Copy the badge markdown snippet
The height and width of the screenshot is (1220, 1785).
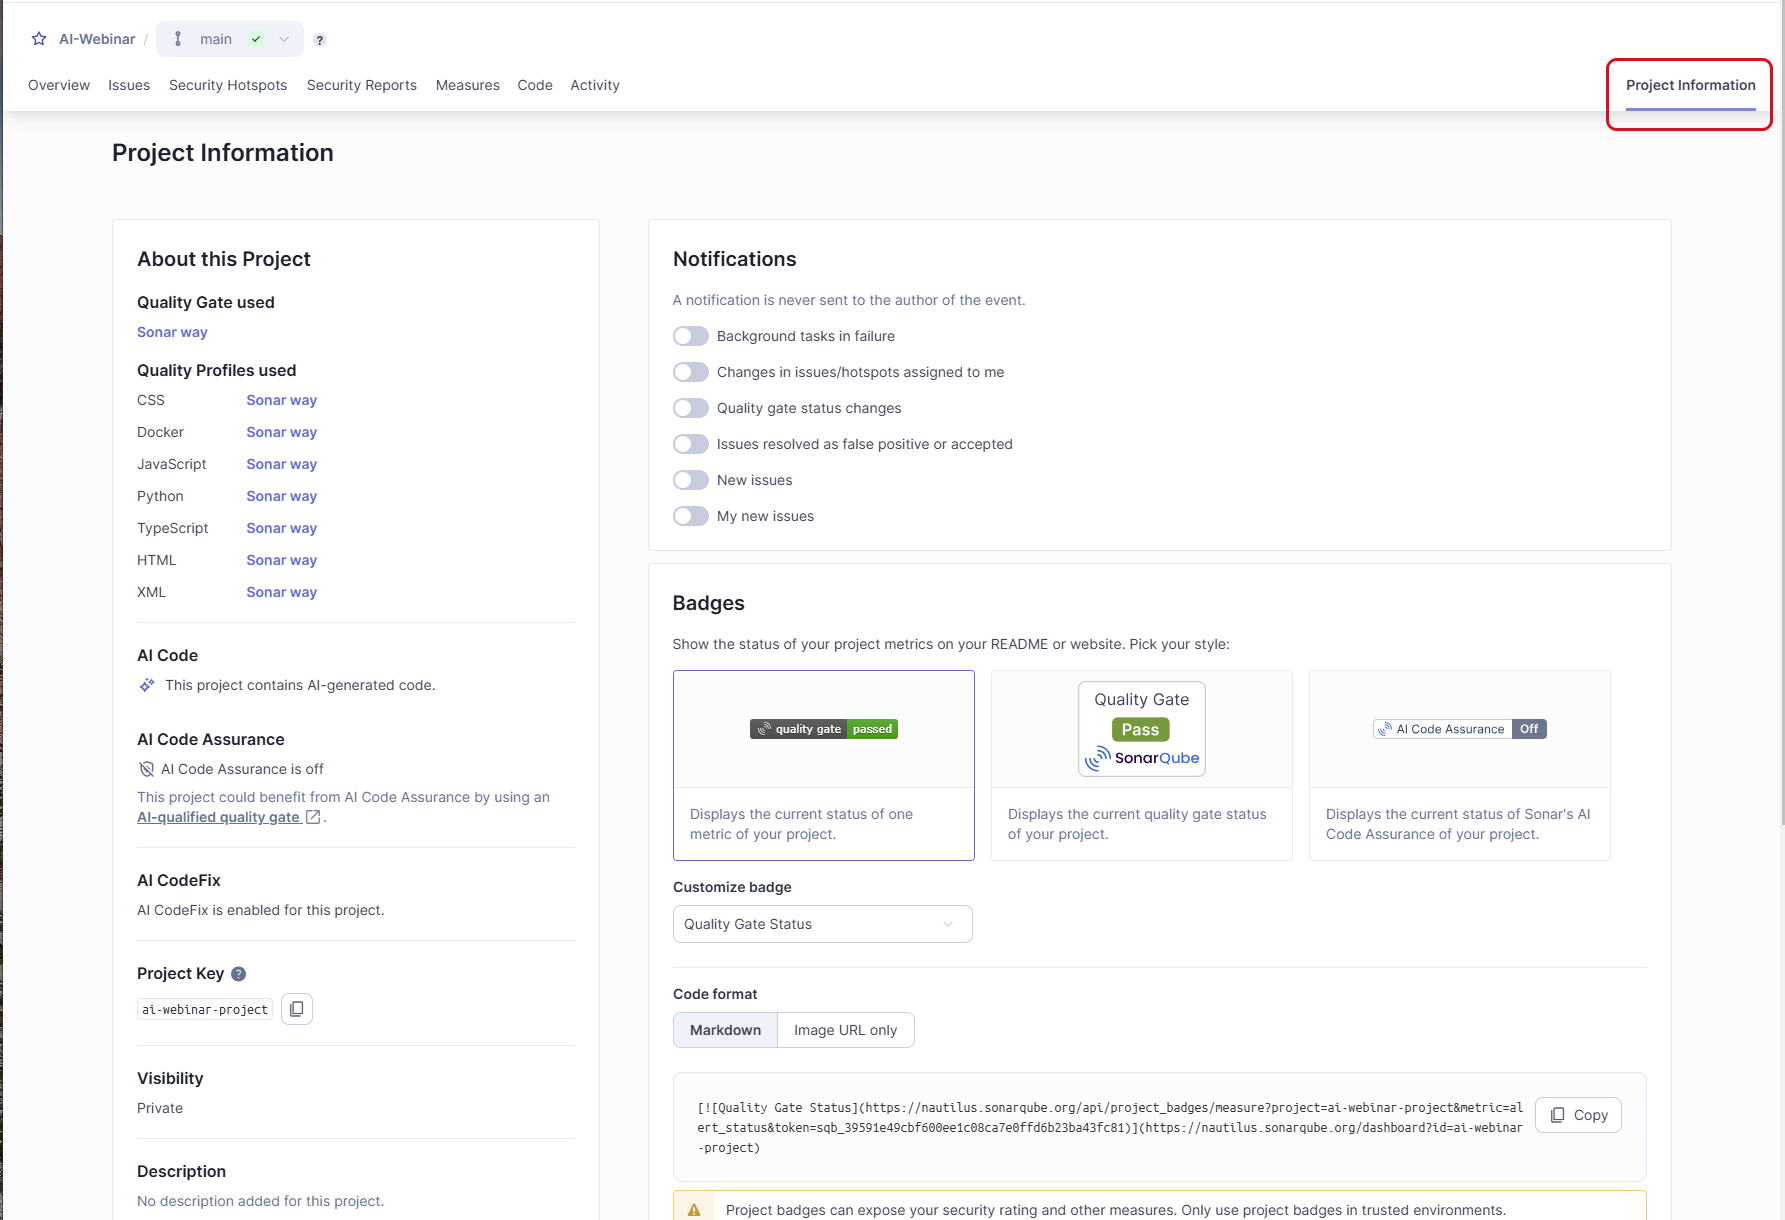(x=1578, y=1115)
